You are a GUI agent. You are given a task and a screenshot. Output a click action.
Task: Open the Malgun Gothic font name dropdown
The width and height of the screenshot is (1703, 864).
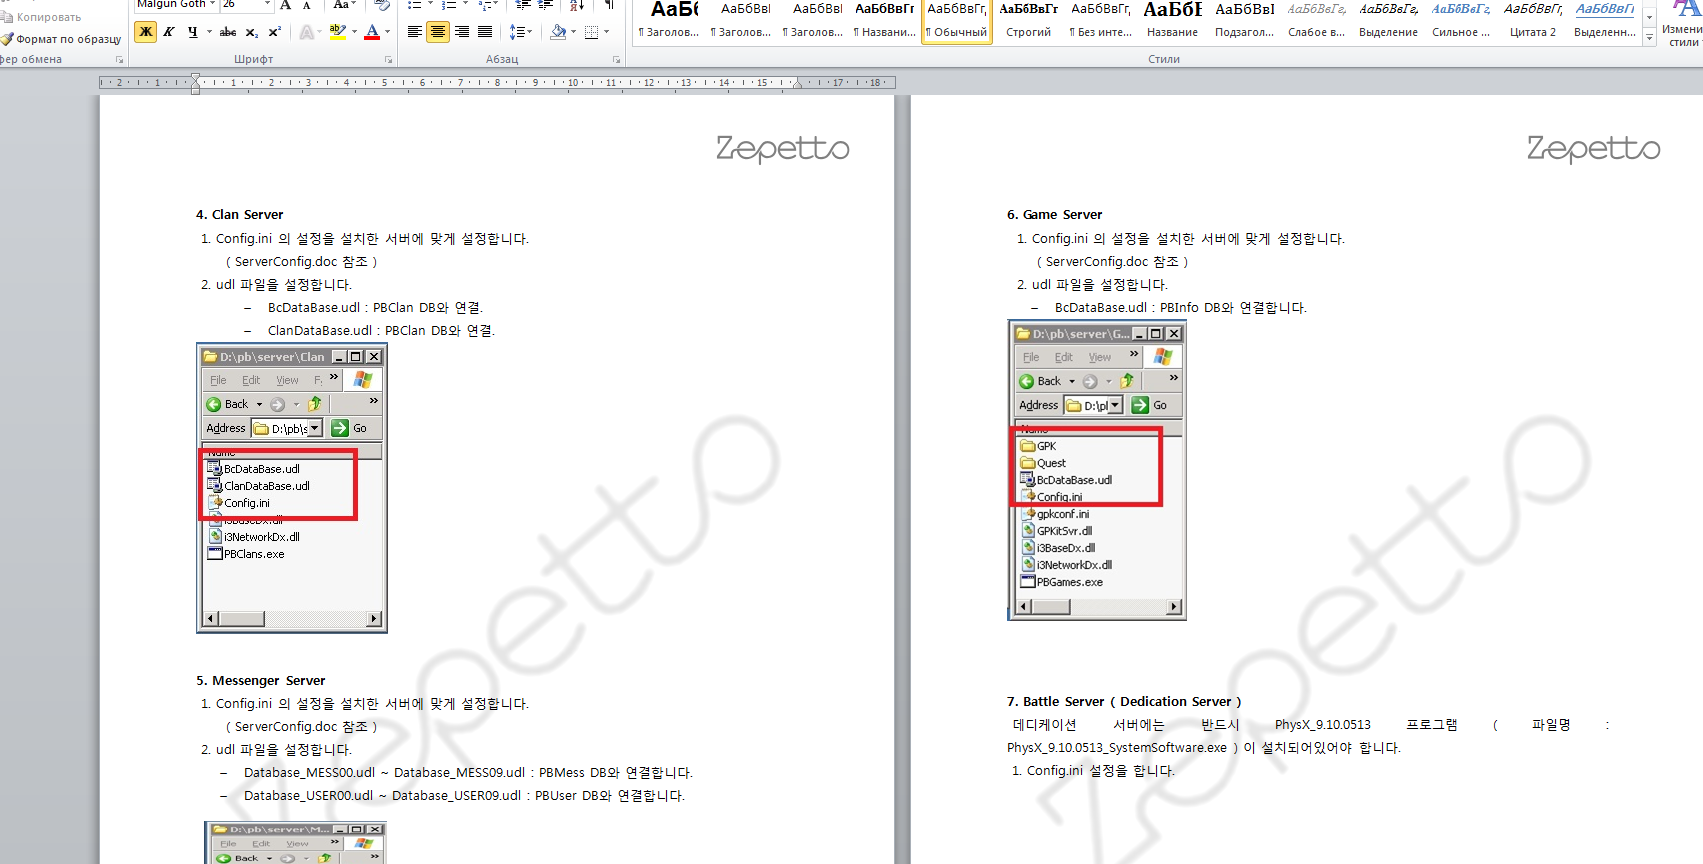tap(212, 5)
